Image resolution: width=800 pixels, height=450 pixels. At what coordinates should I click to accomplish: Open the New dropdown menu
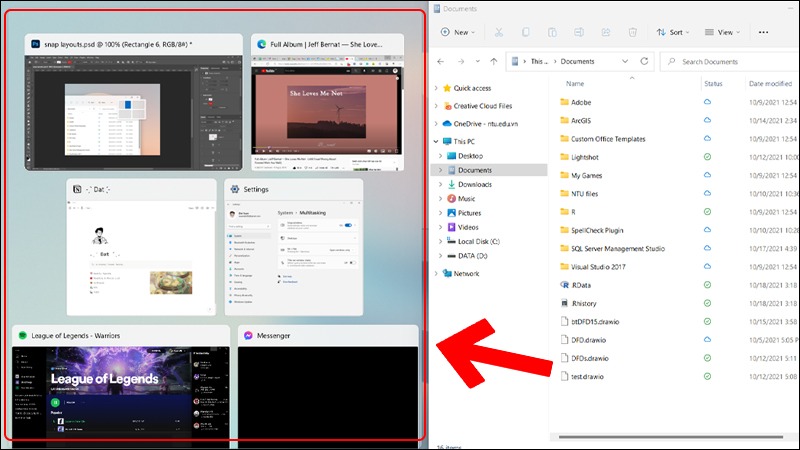(x=456, y=32)
